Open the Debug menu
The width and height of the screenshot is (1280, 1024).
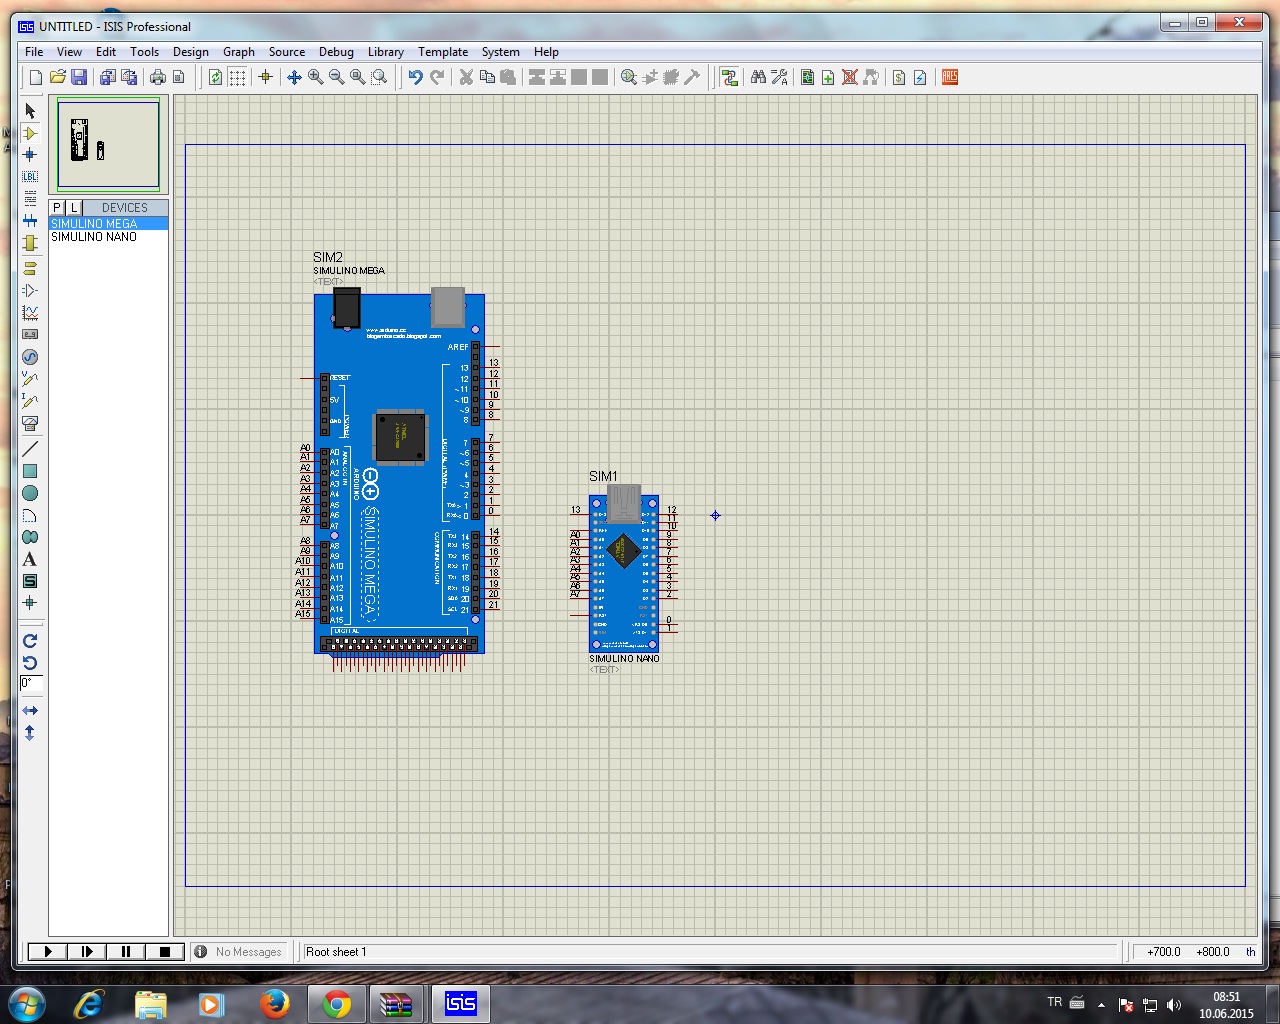click(x=336, y=52)
